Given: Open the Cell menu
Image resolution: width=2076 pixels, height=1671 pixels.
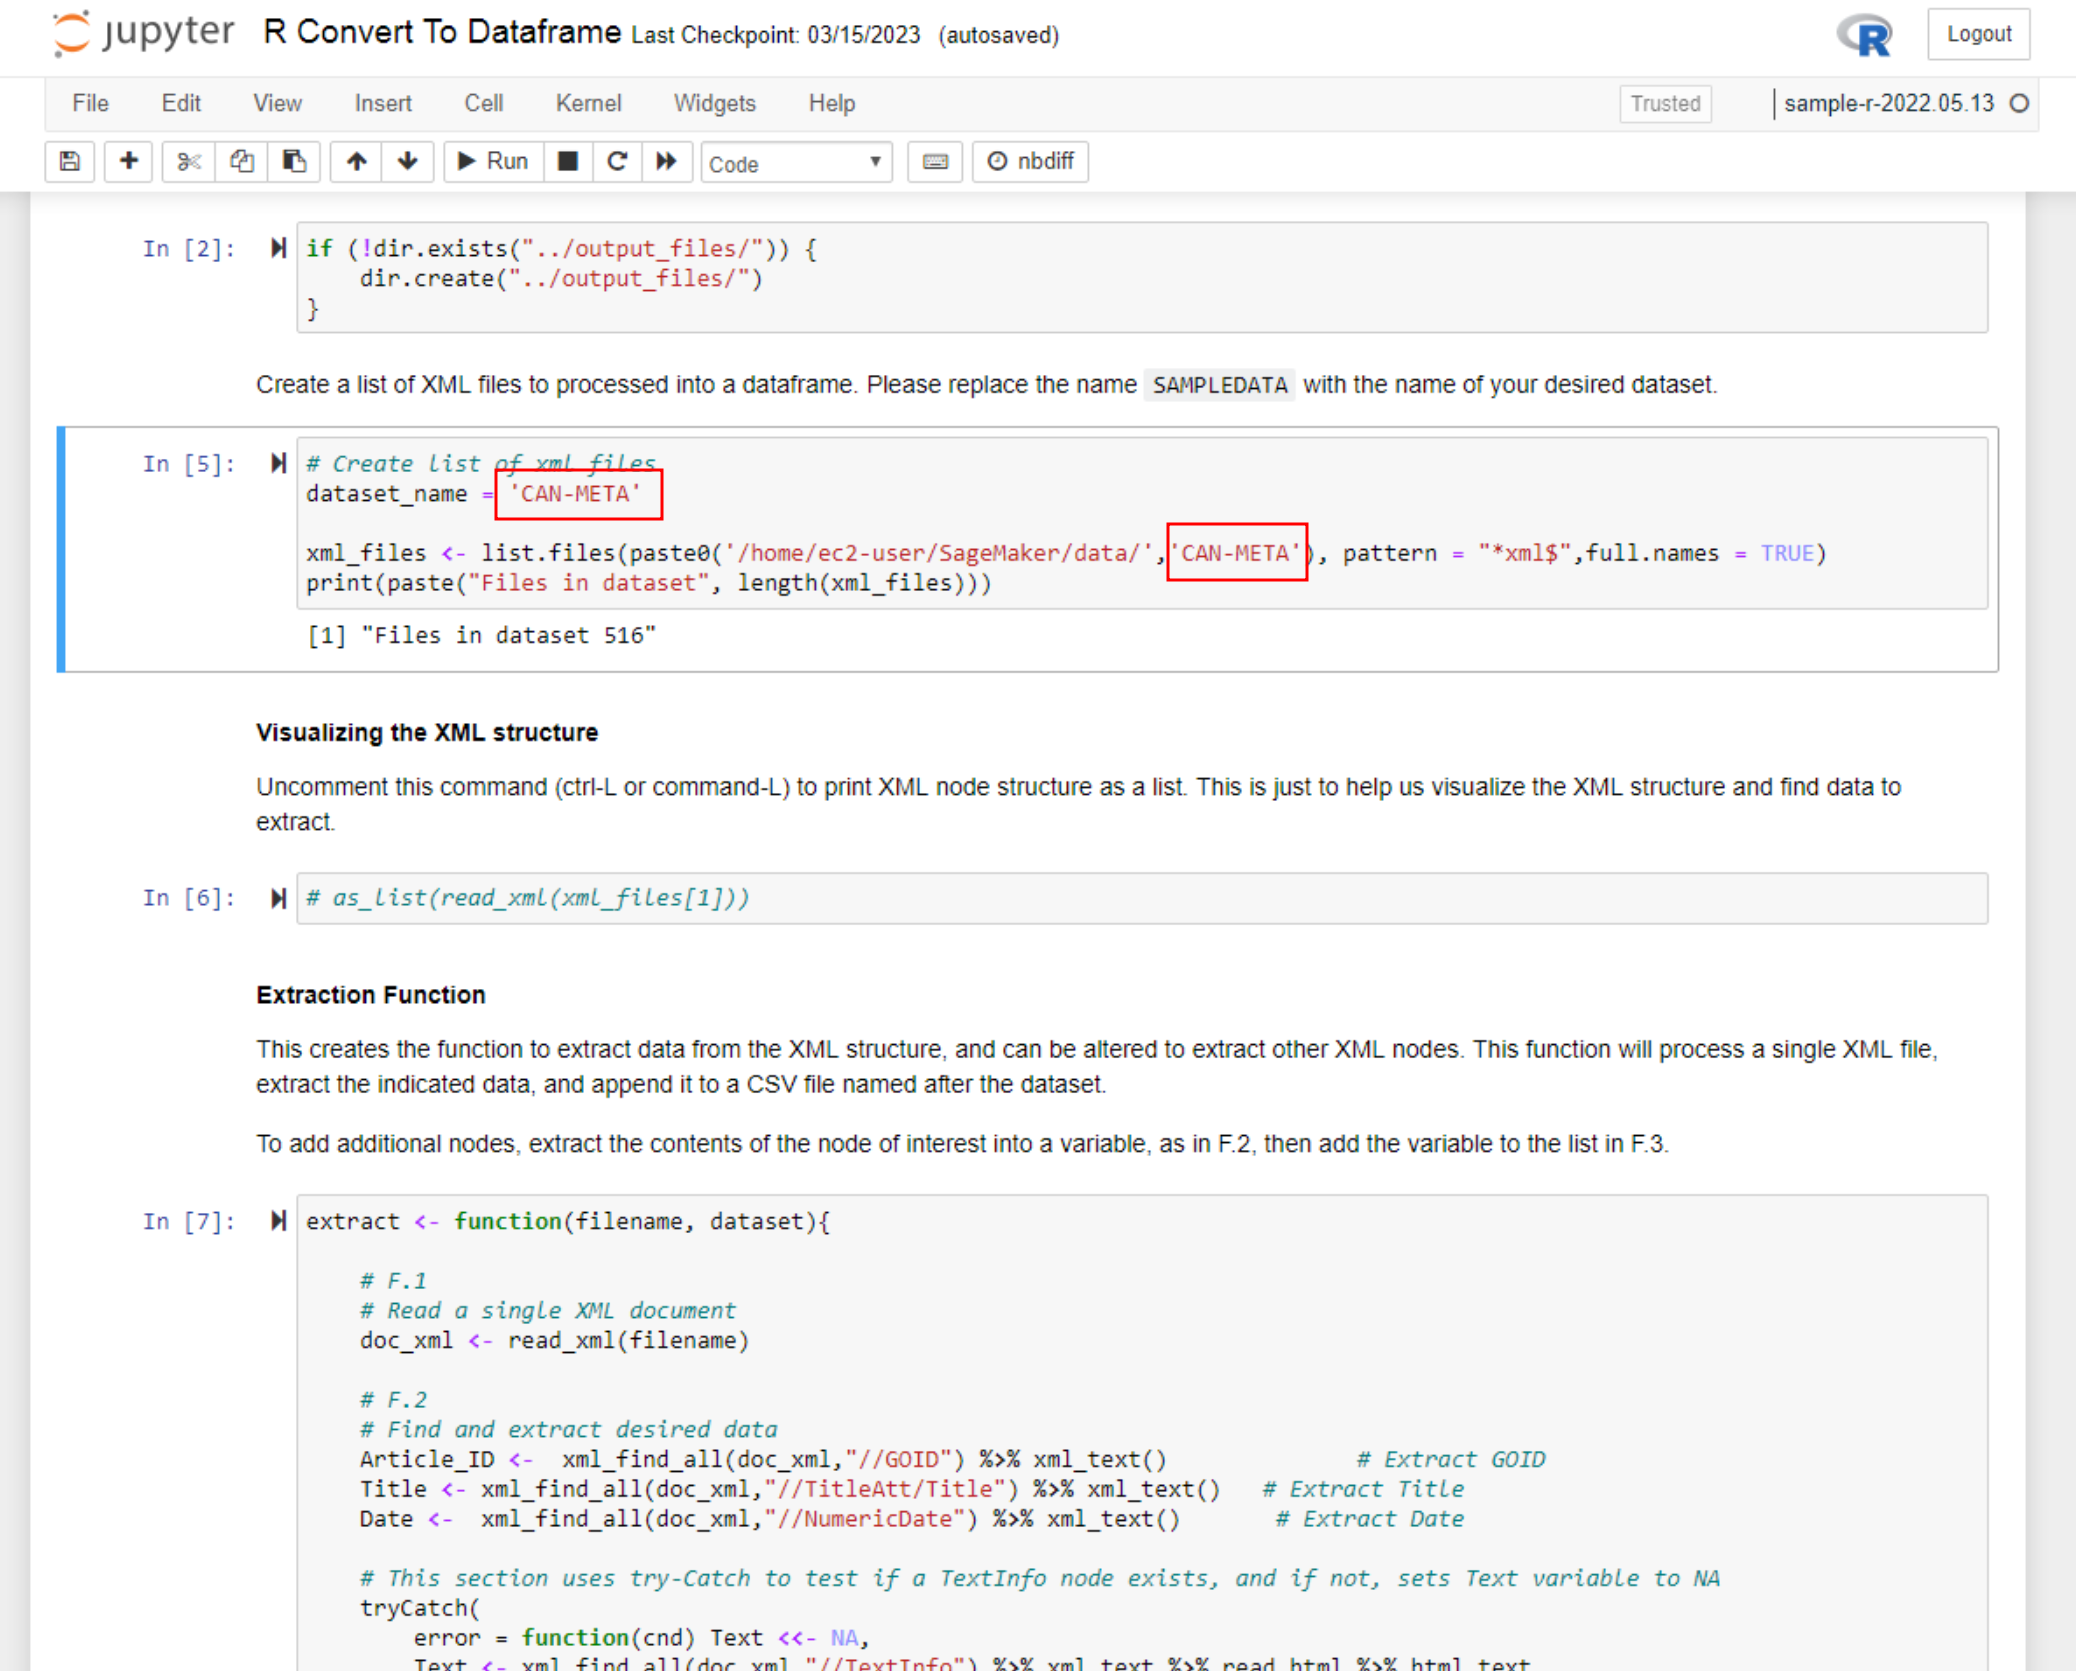Looking at the screenshot, I should pyautogui.click(x=483, y=103).
